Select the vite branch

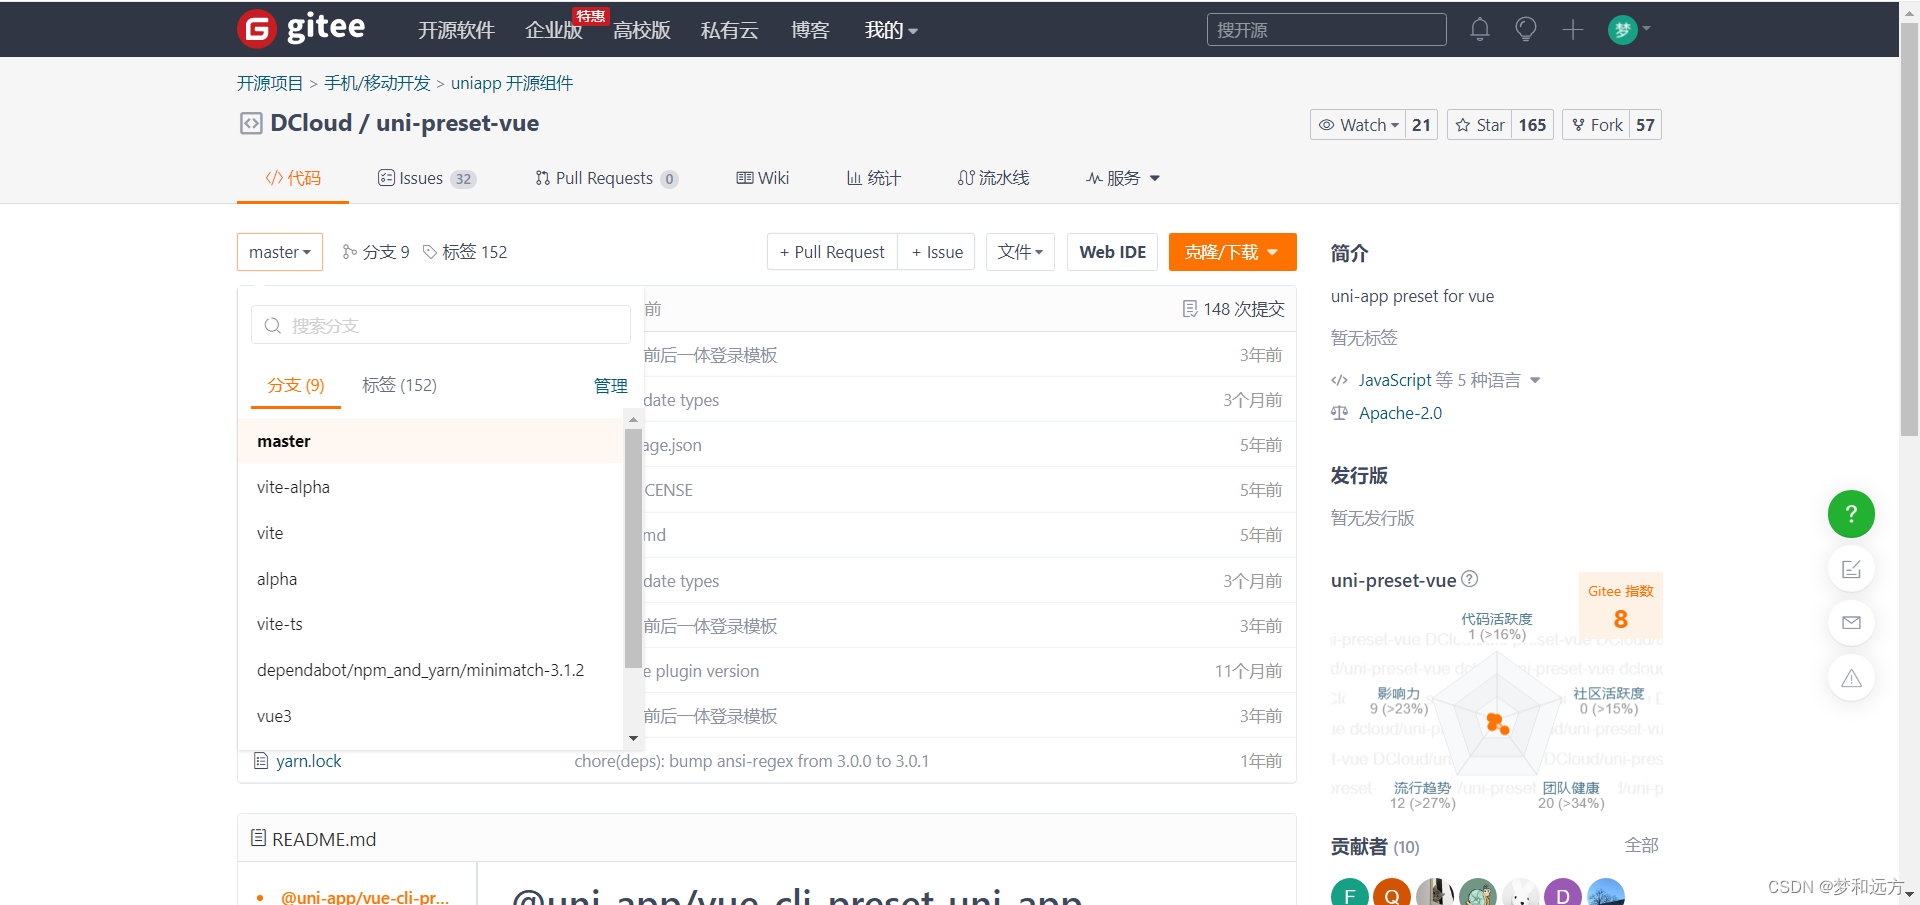tap(432, 533)
